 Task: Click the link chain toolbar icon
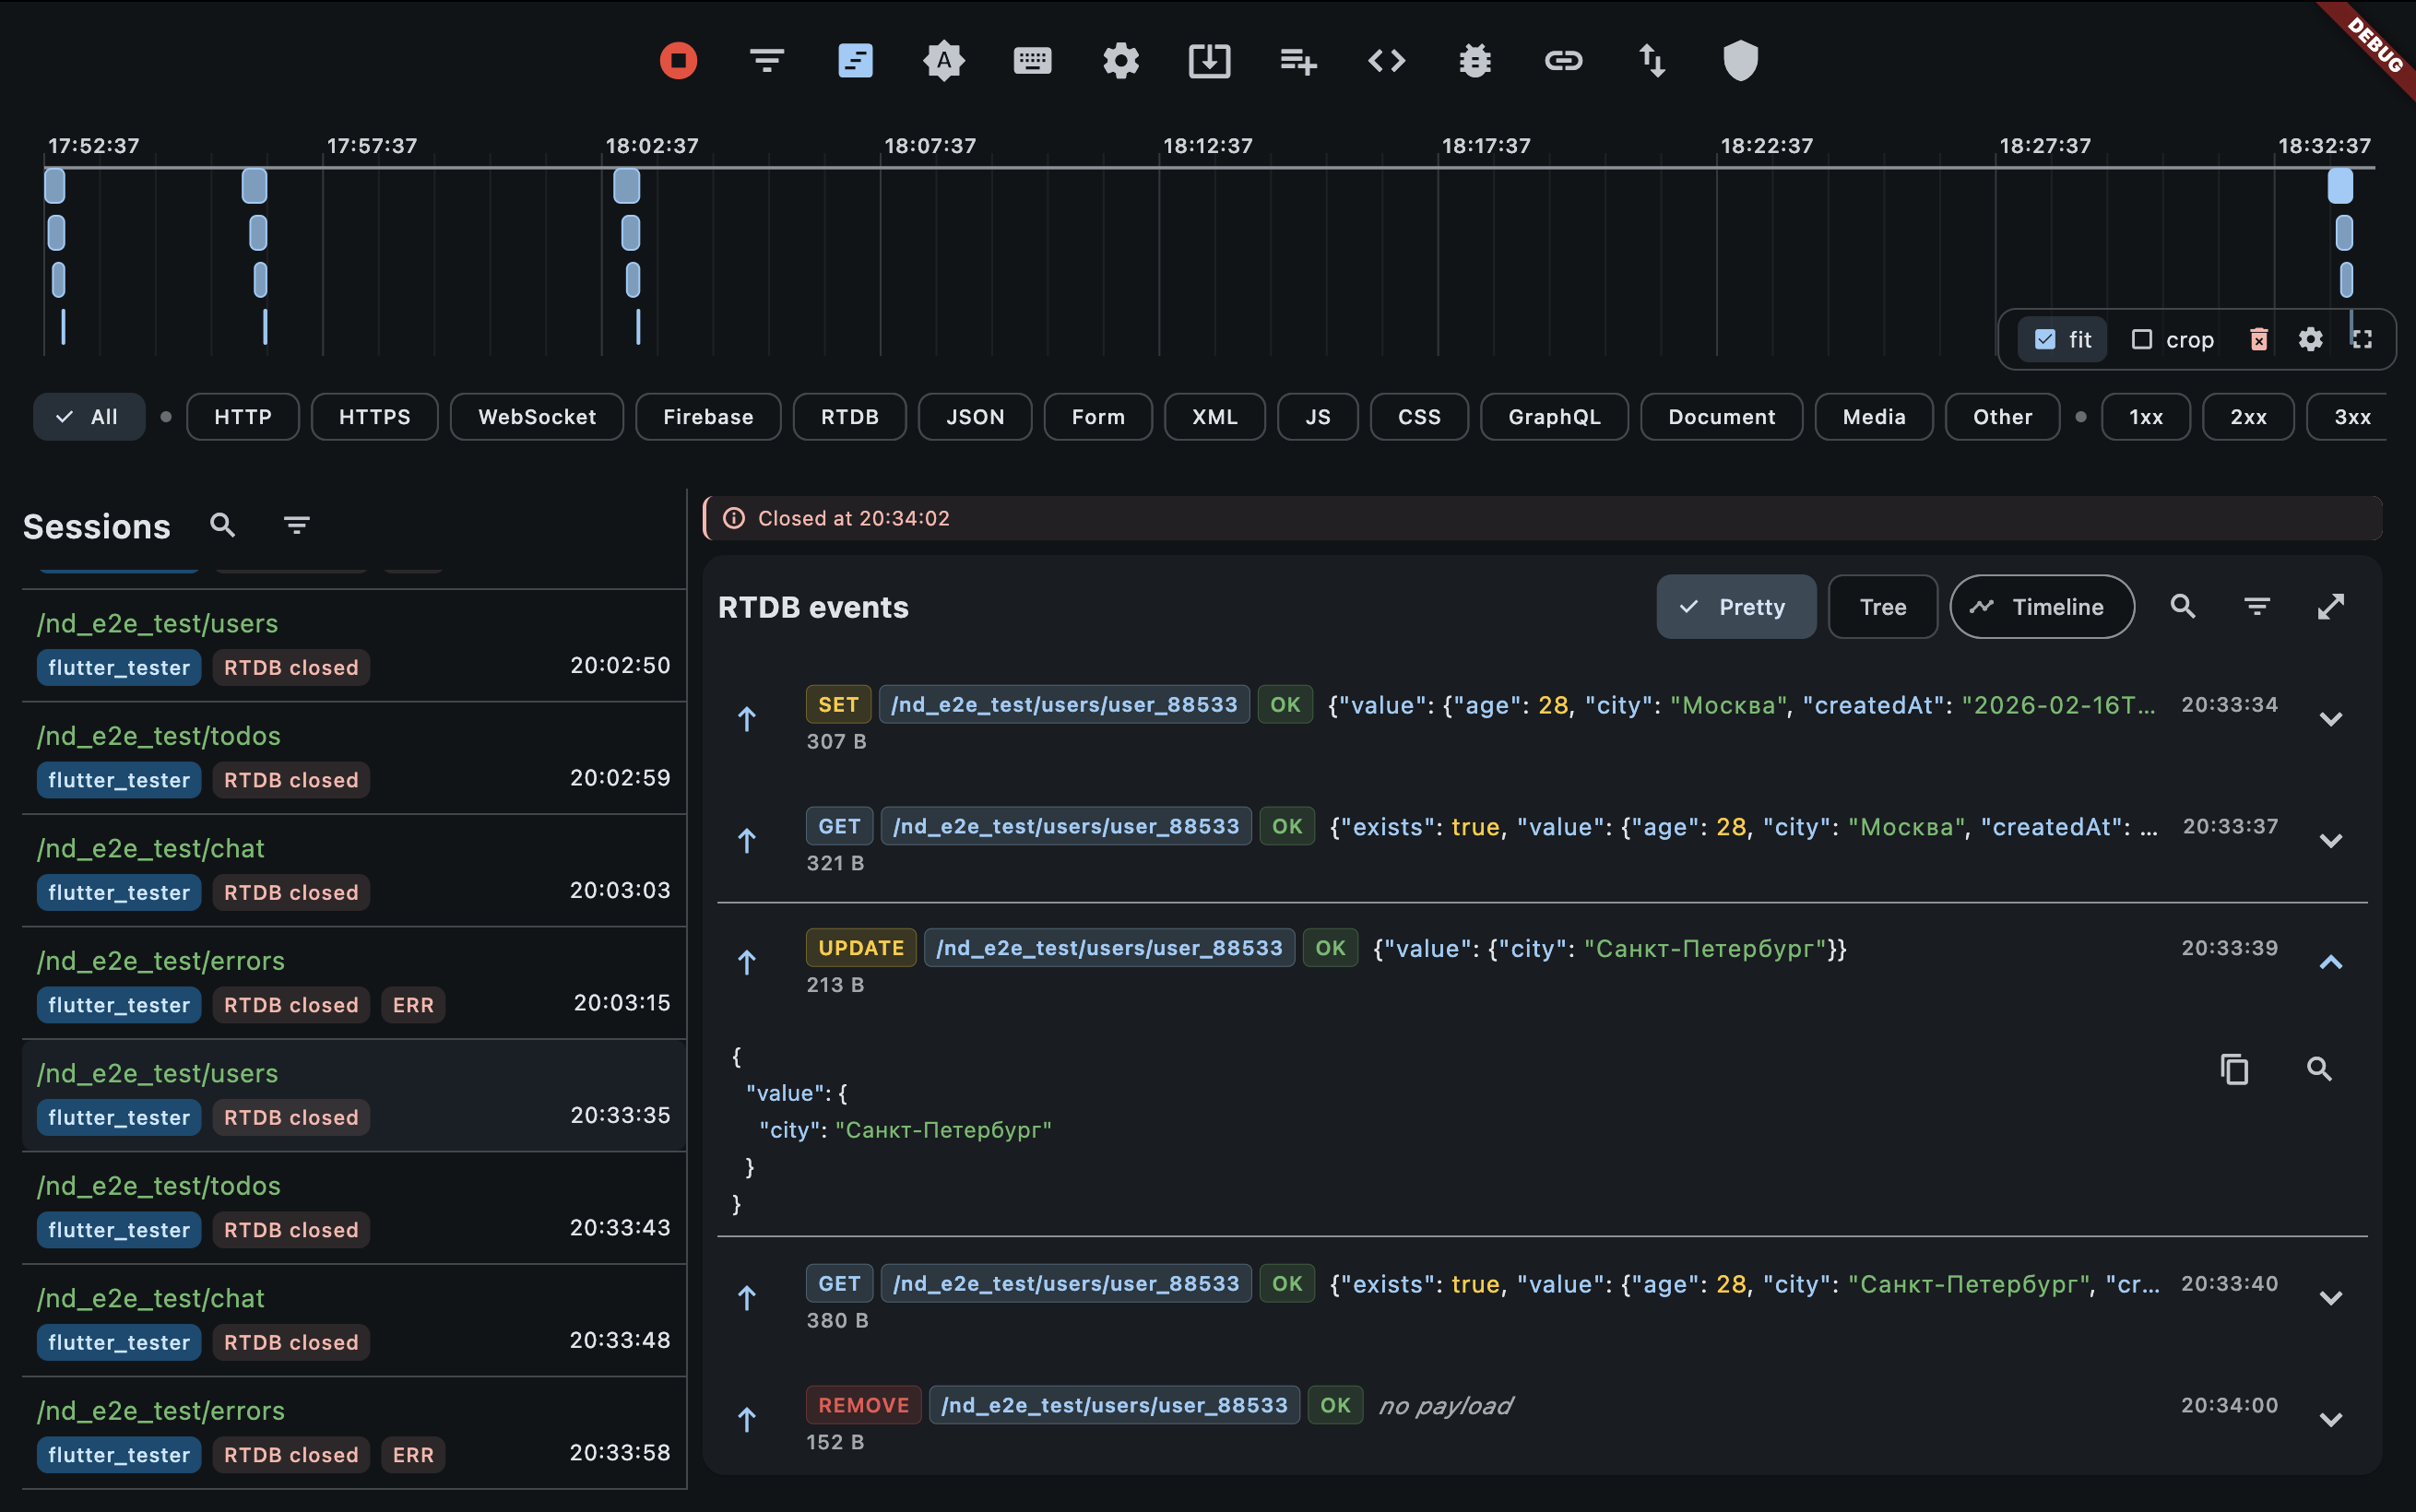1563,61
